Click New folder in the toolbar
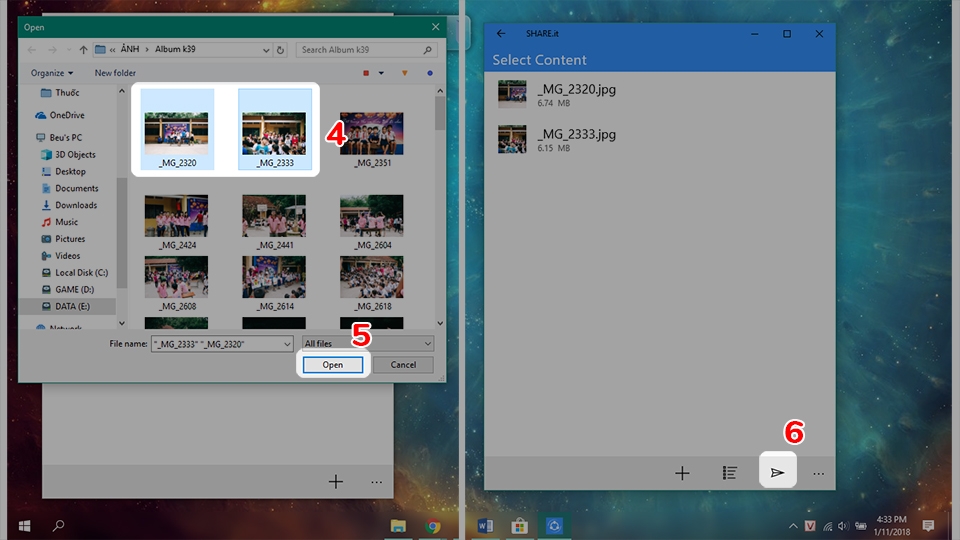This screenshot has width=960, height=540. [115, 73]
